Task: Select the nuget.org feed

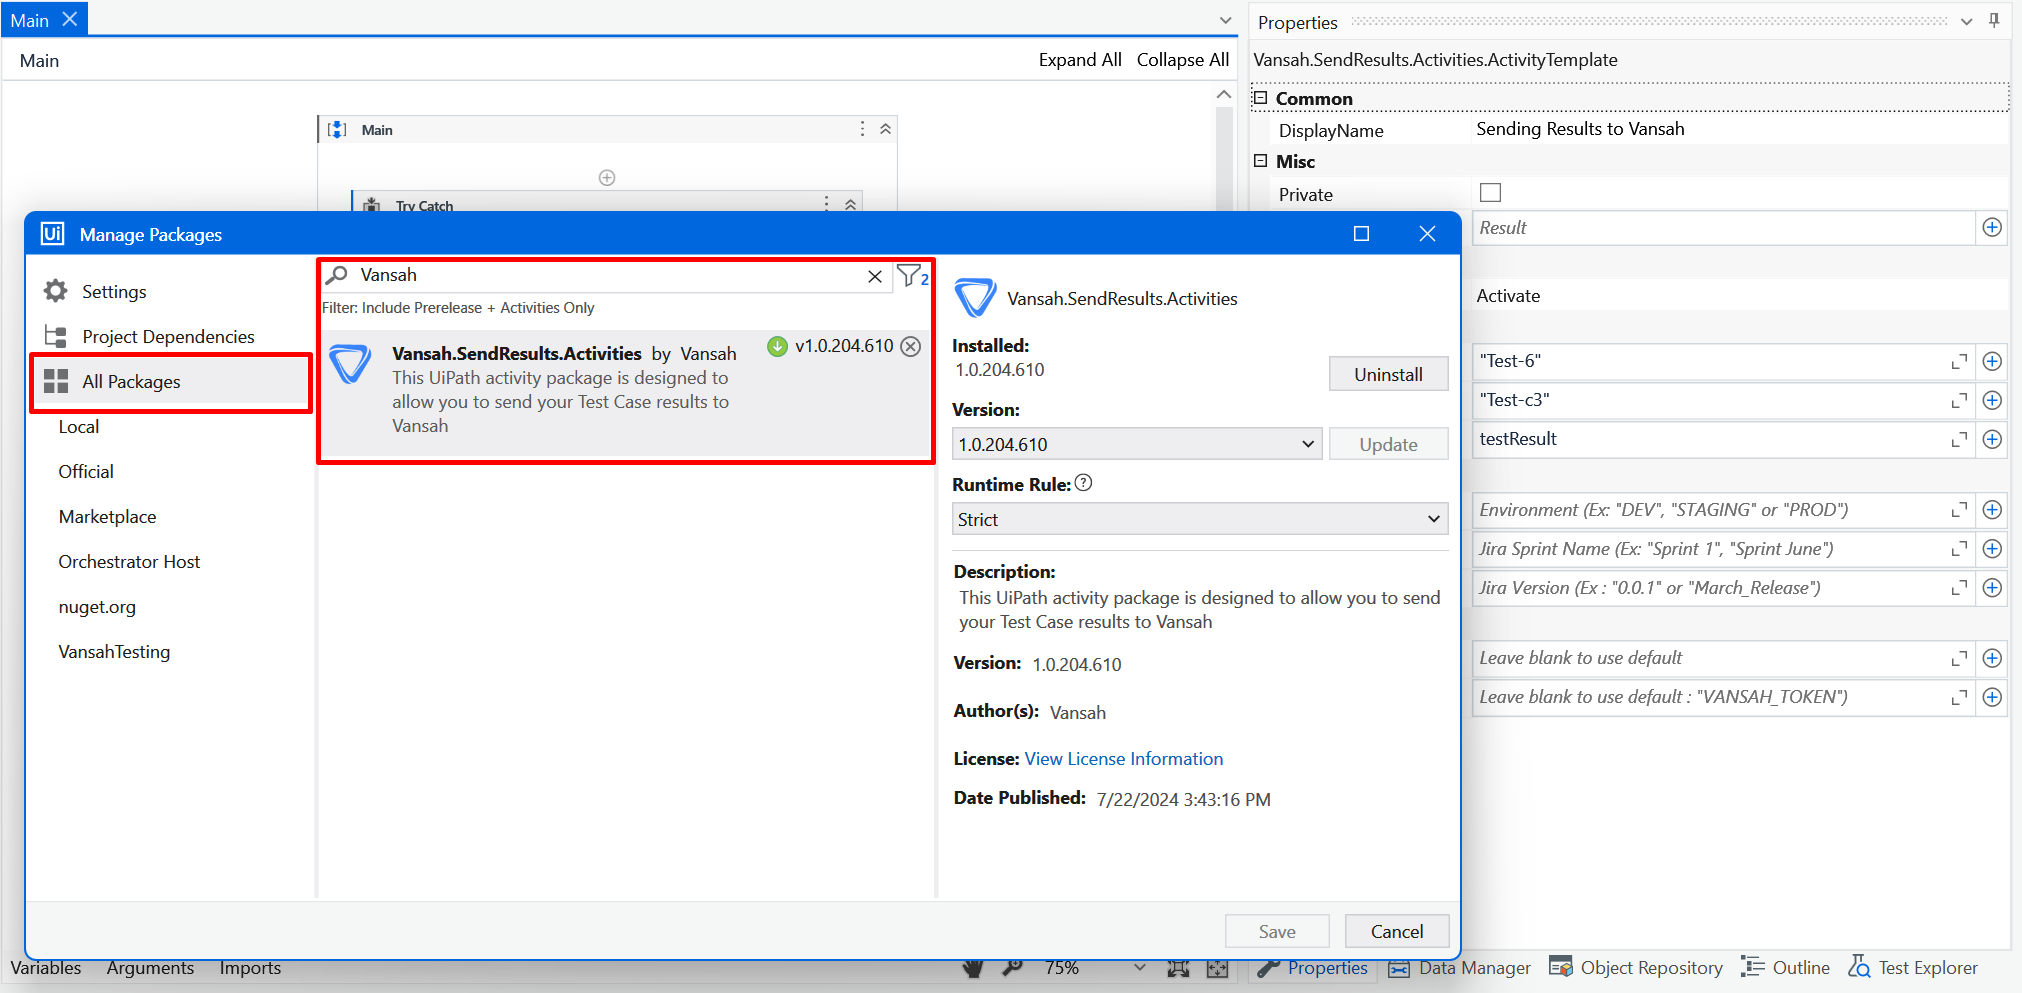Action: [x=97, y=607]
